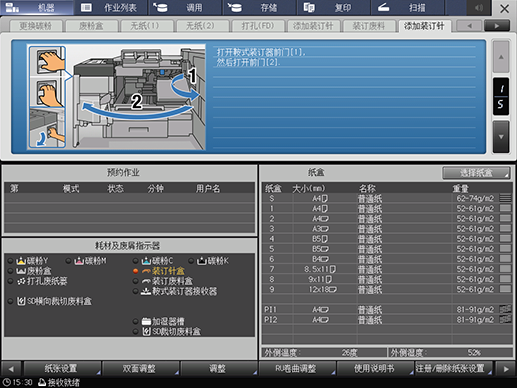Screen dimensions: 517x388
Task: Click the 碳粉K black toner icon
Action: [x=202, y=261]
